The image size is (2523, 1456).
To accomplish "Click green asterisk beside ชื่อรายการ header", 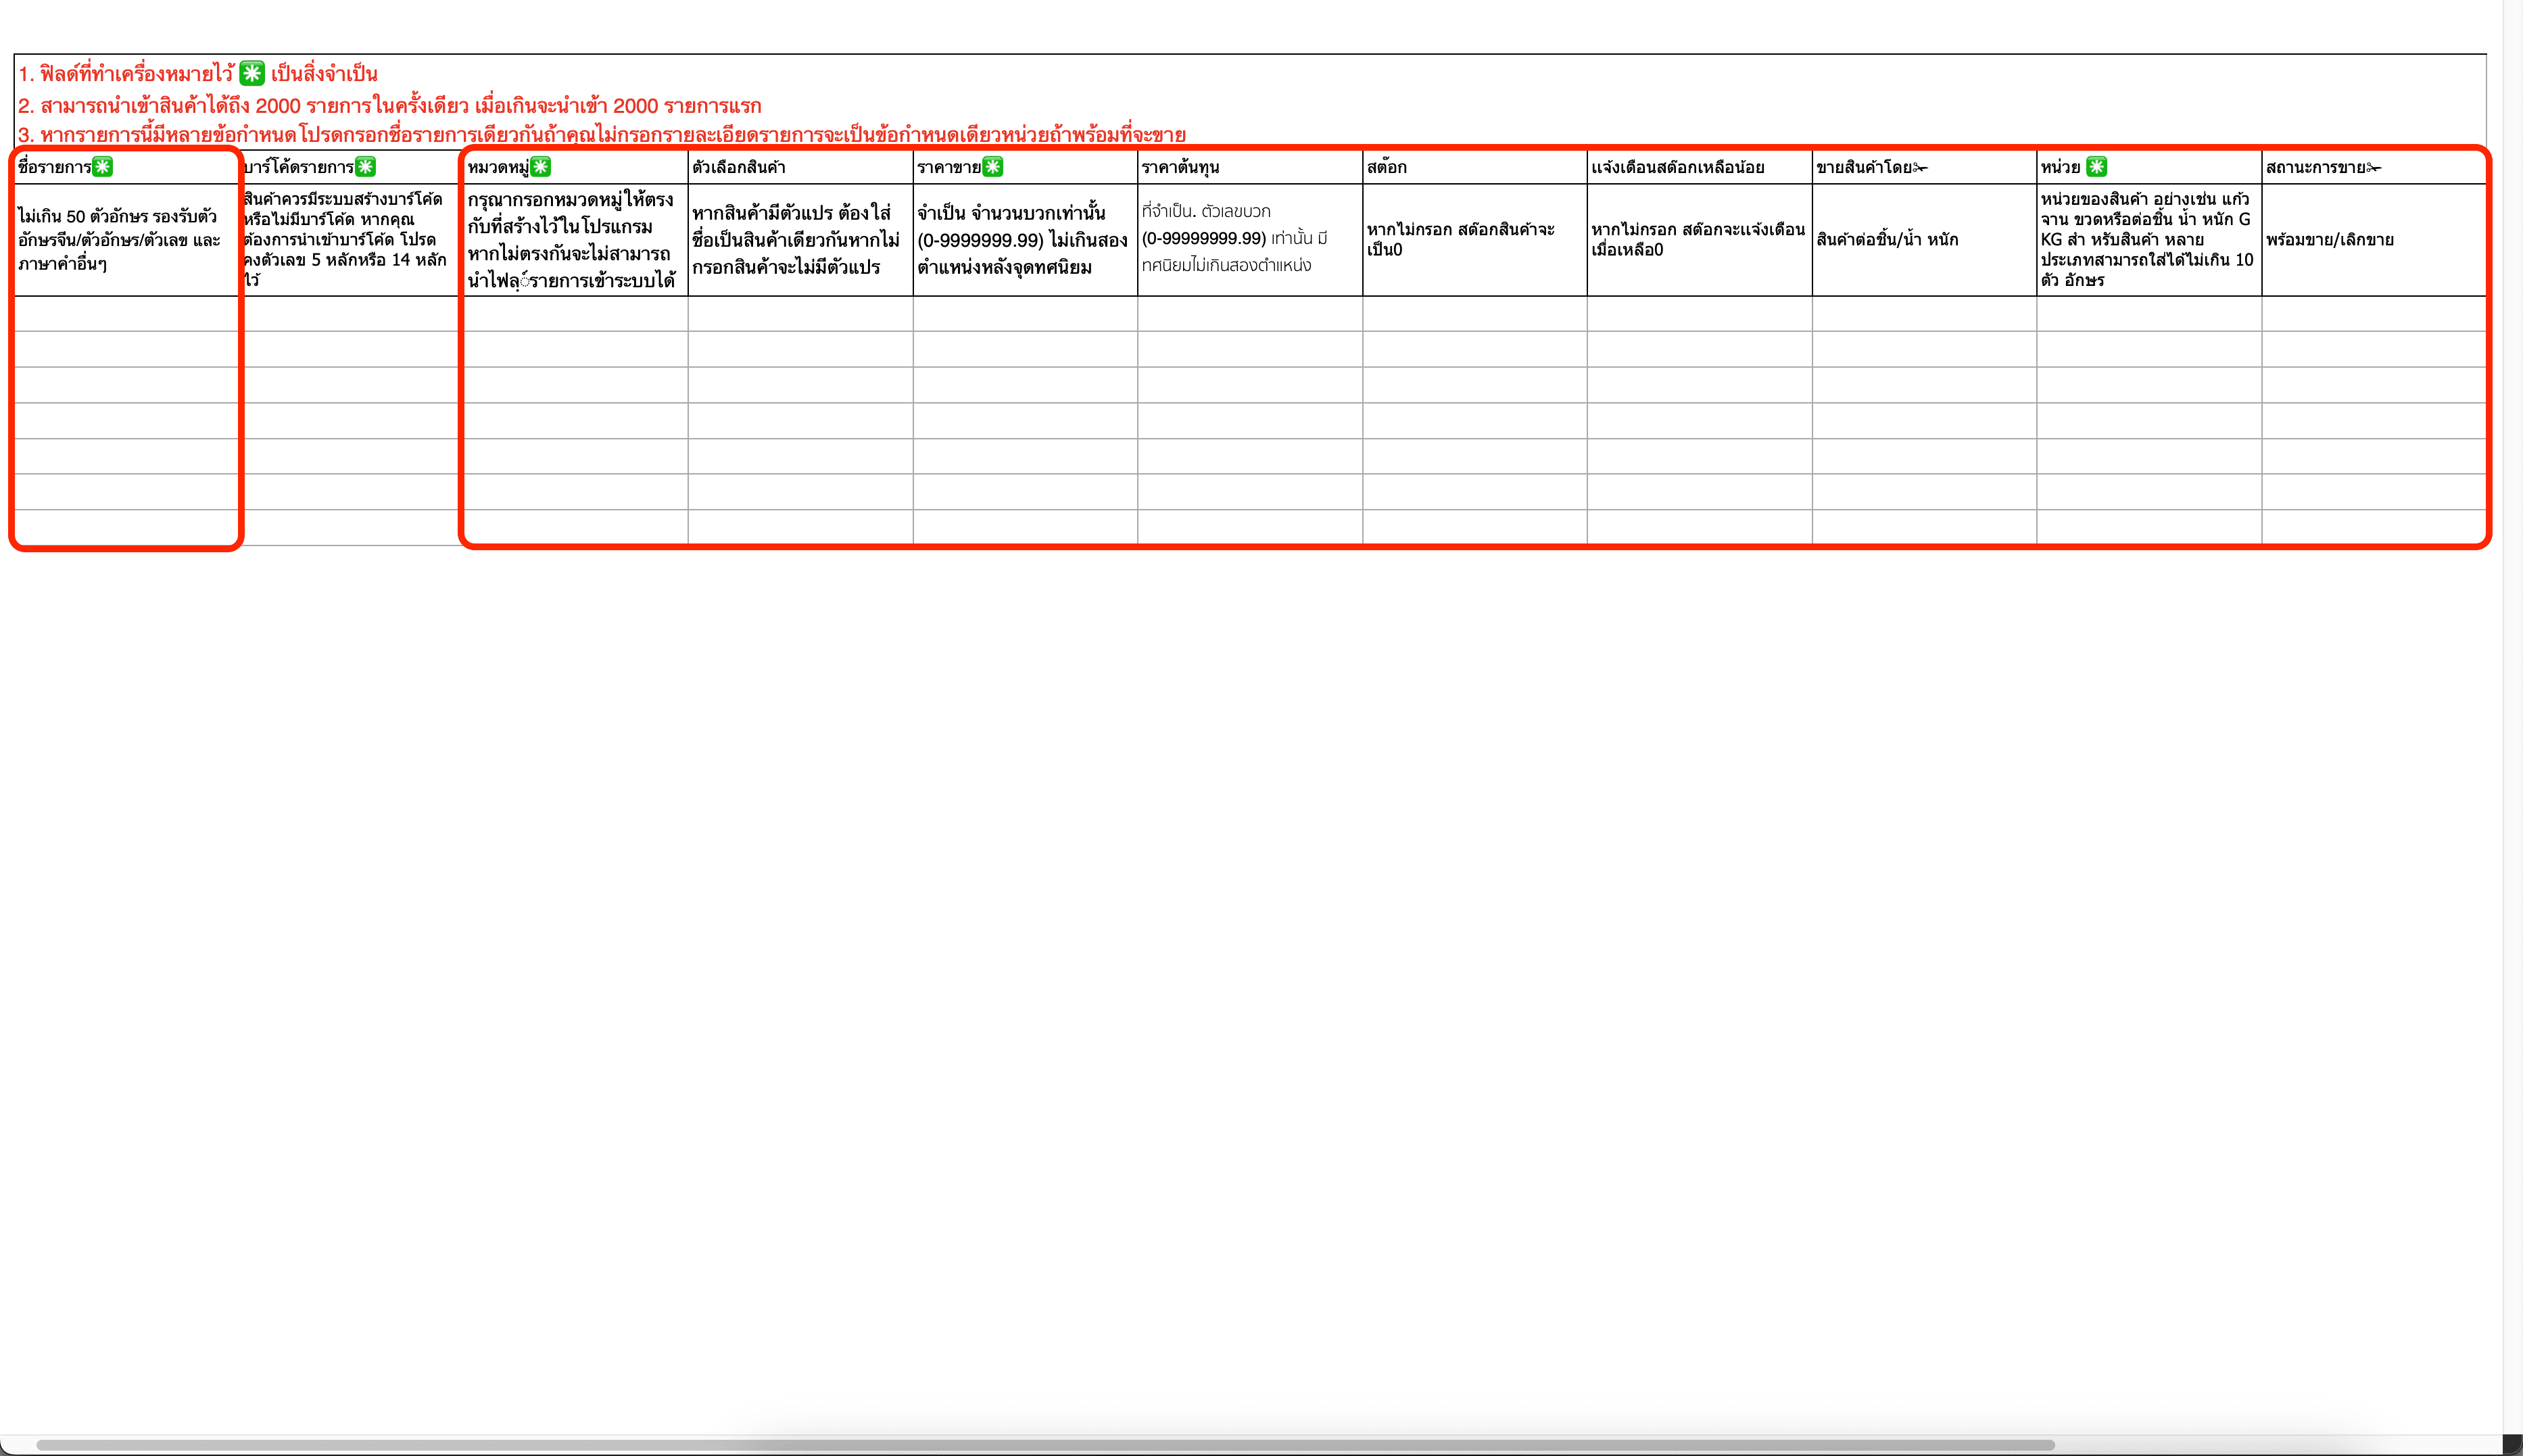I will (x=103, y=167).
